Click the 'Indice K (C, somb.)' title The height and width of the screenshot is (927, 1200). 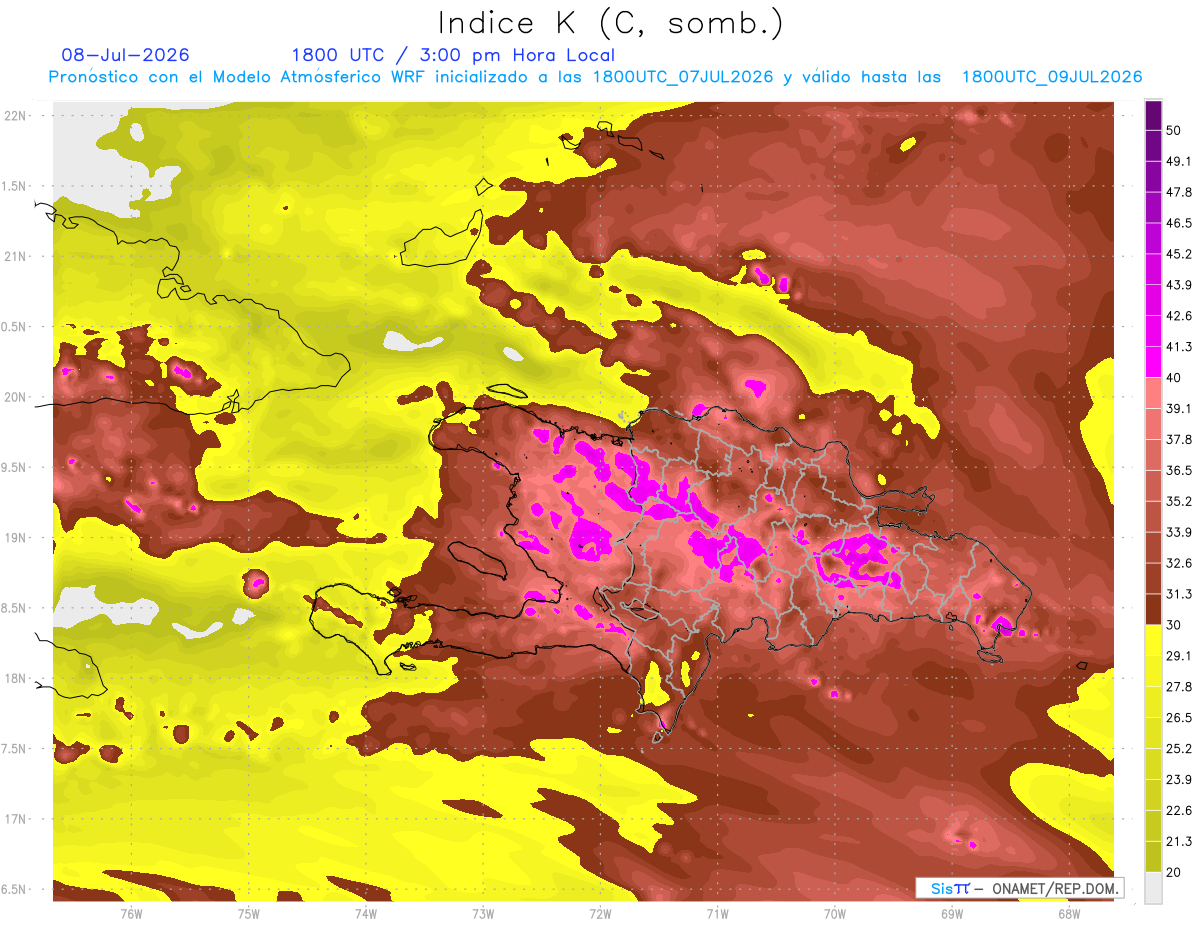point(611,23)
